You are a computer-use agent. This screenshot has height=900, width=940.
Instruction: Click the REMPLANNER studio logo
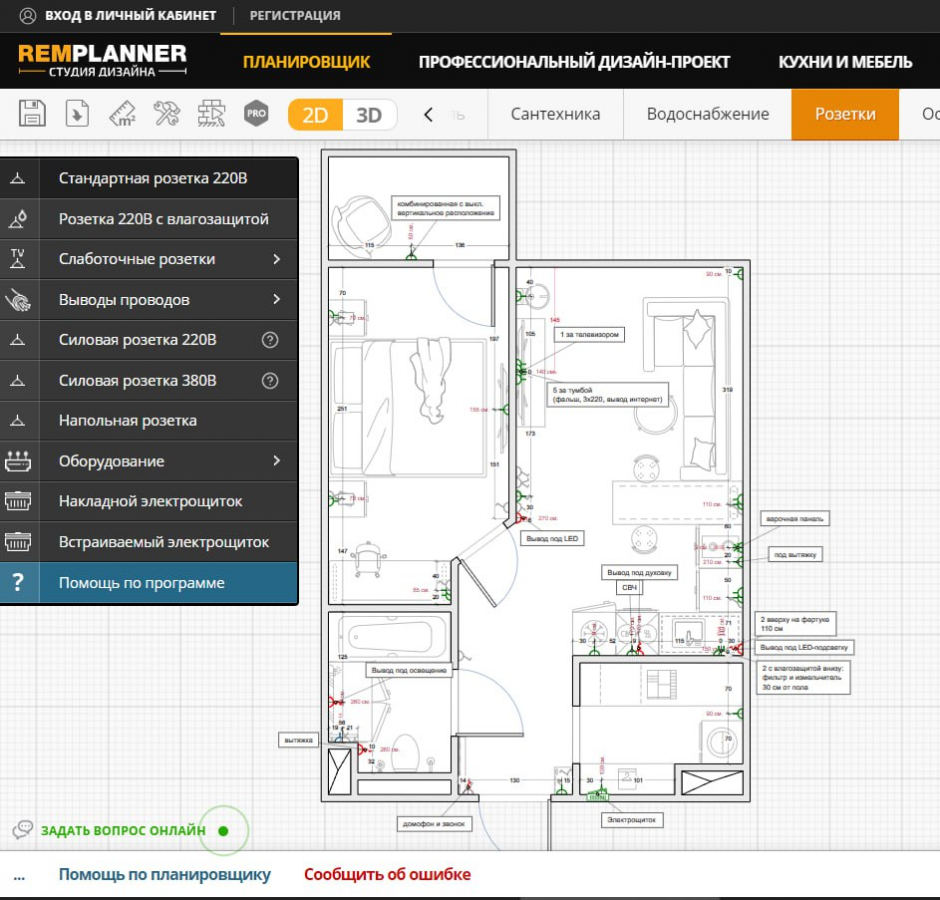click(x=102, y=60)
